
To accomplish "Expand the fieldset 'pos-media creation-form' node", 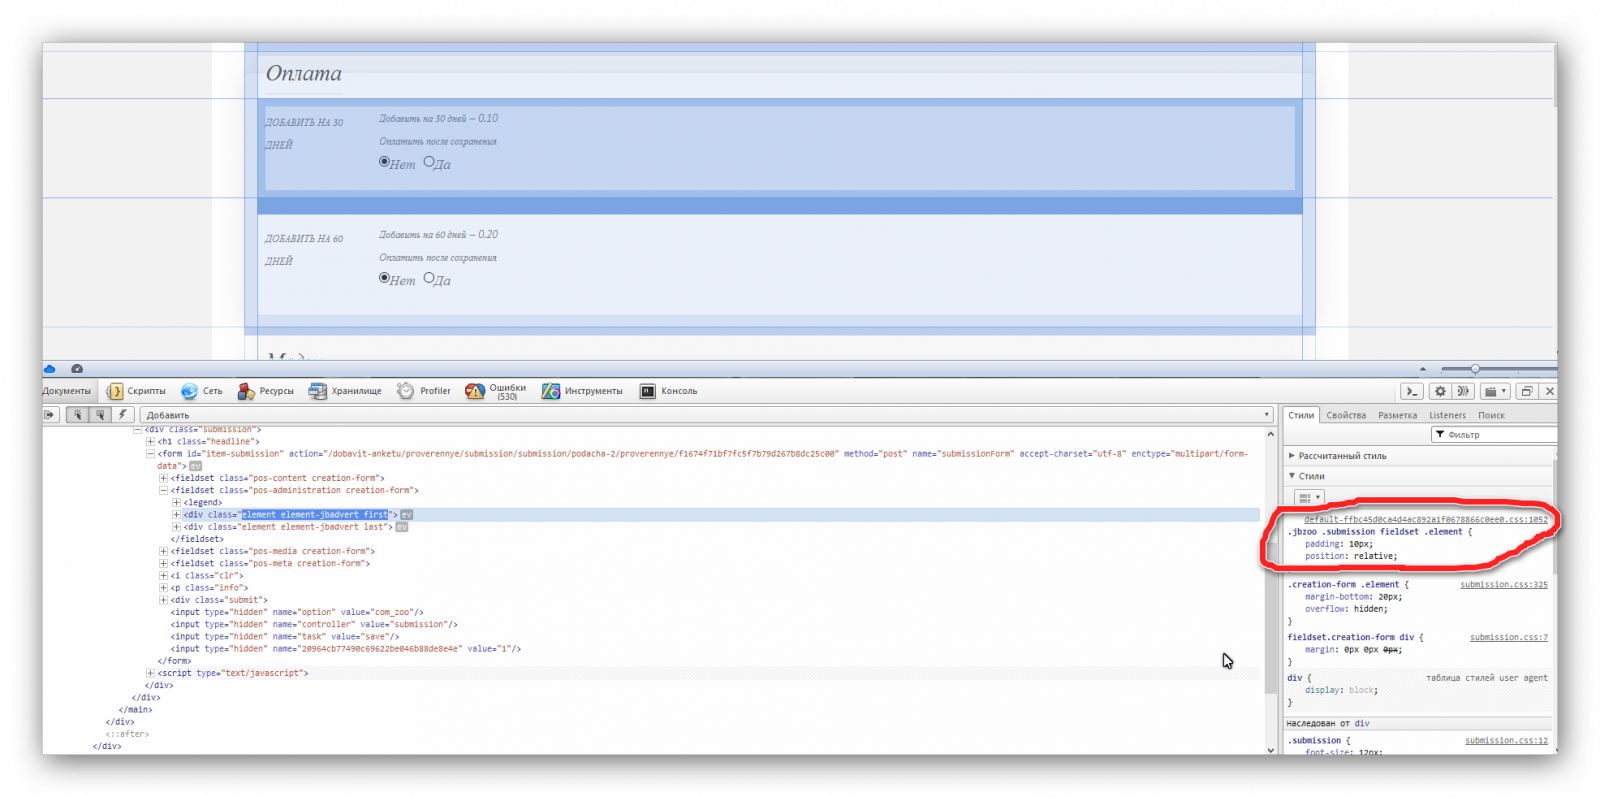I will click(163, 551).
